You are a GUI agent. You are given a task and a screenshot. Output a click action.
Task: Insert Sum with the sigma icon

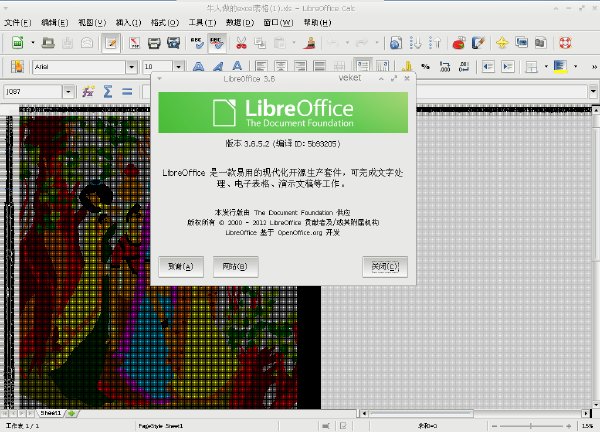108,91
